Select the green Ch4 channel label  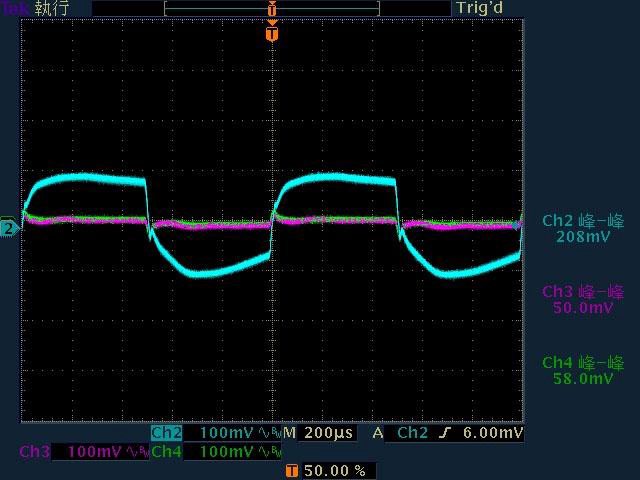(x=166, y=452)
